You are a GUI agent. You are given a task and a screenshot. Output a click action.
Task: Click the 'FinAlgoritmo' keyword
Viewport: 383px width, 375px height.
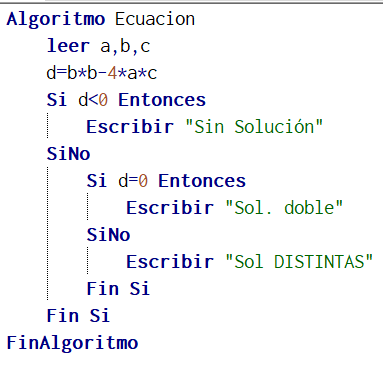point(72,343)
